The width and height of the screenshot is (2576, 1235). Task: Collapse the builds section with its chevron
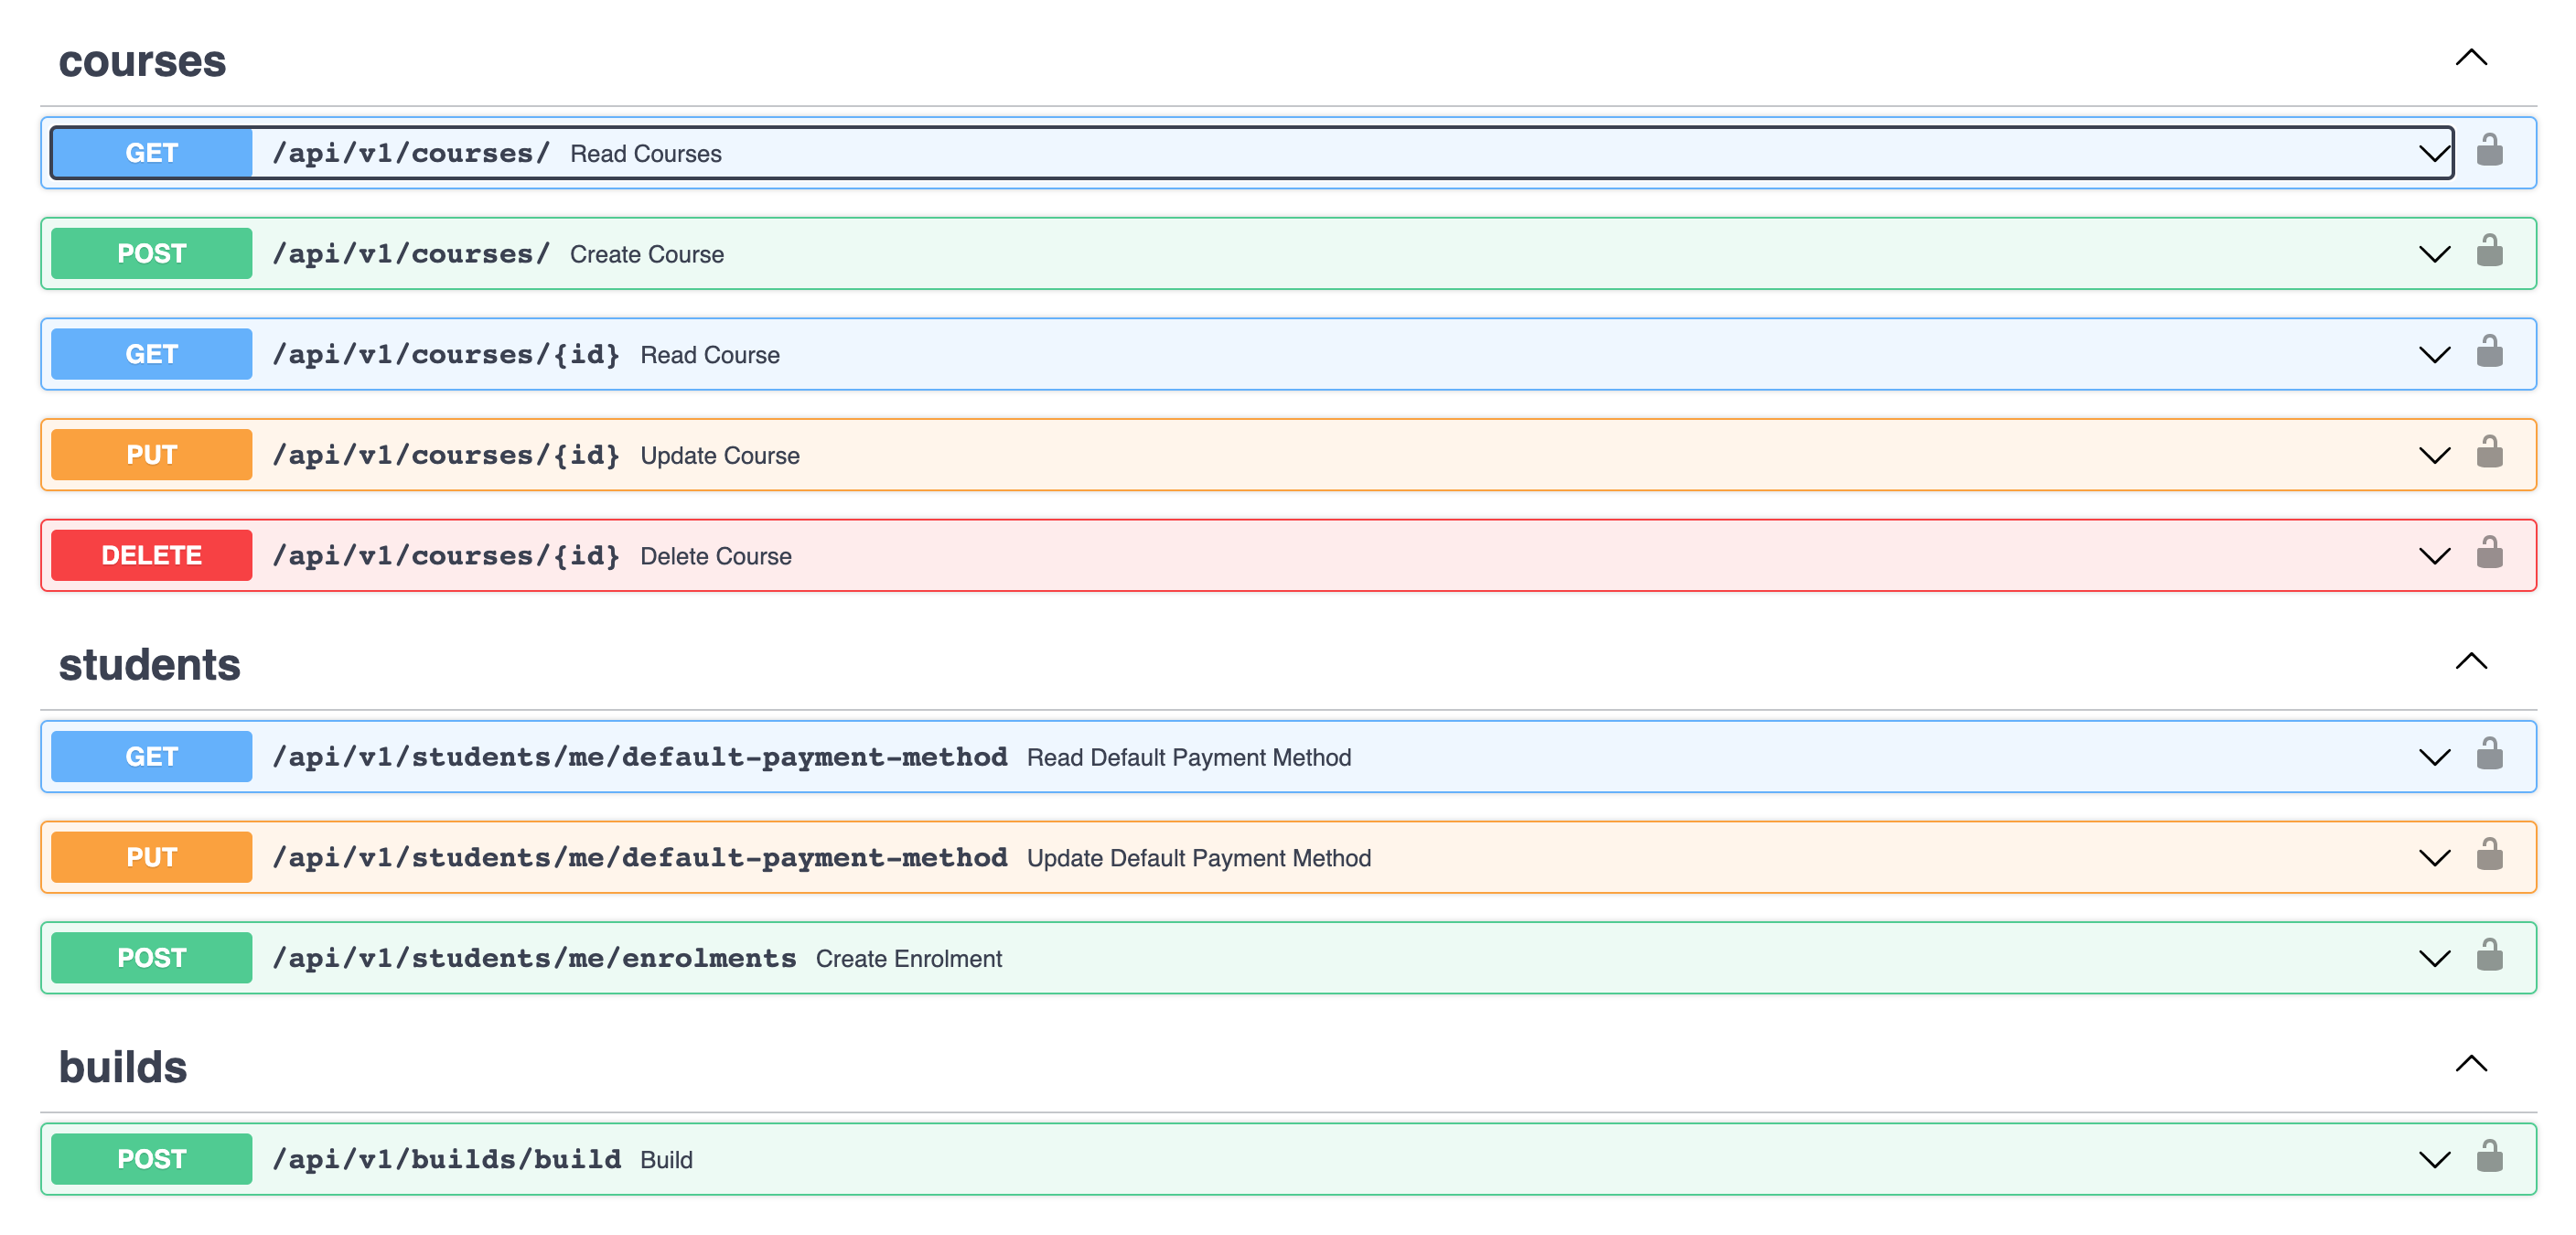coord(2471,1064)
